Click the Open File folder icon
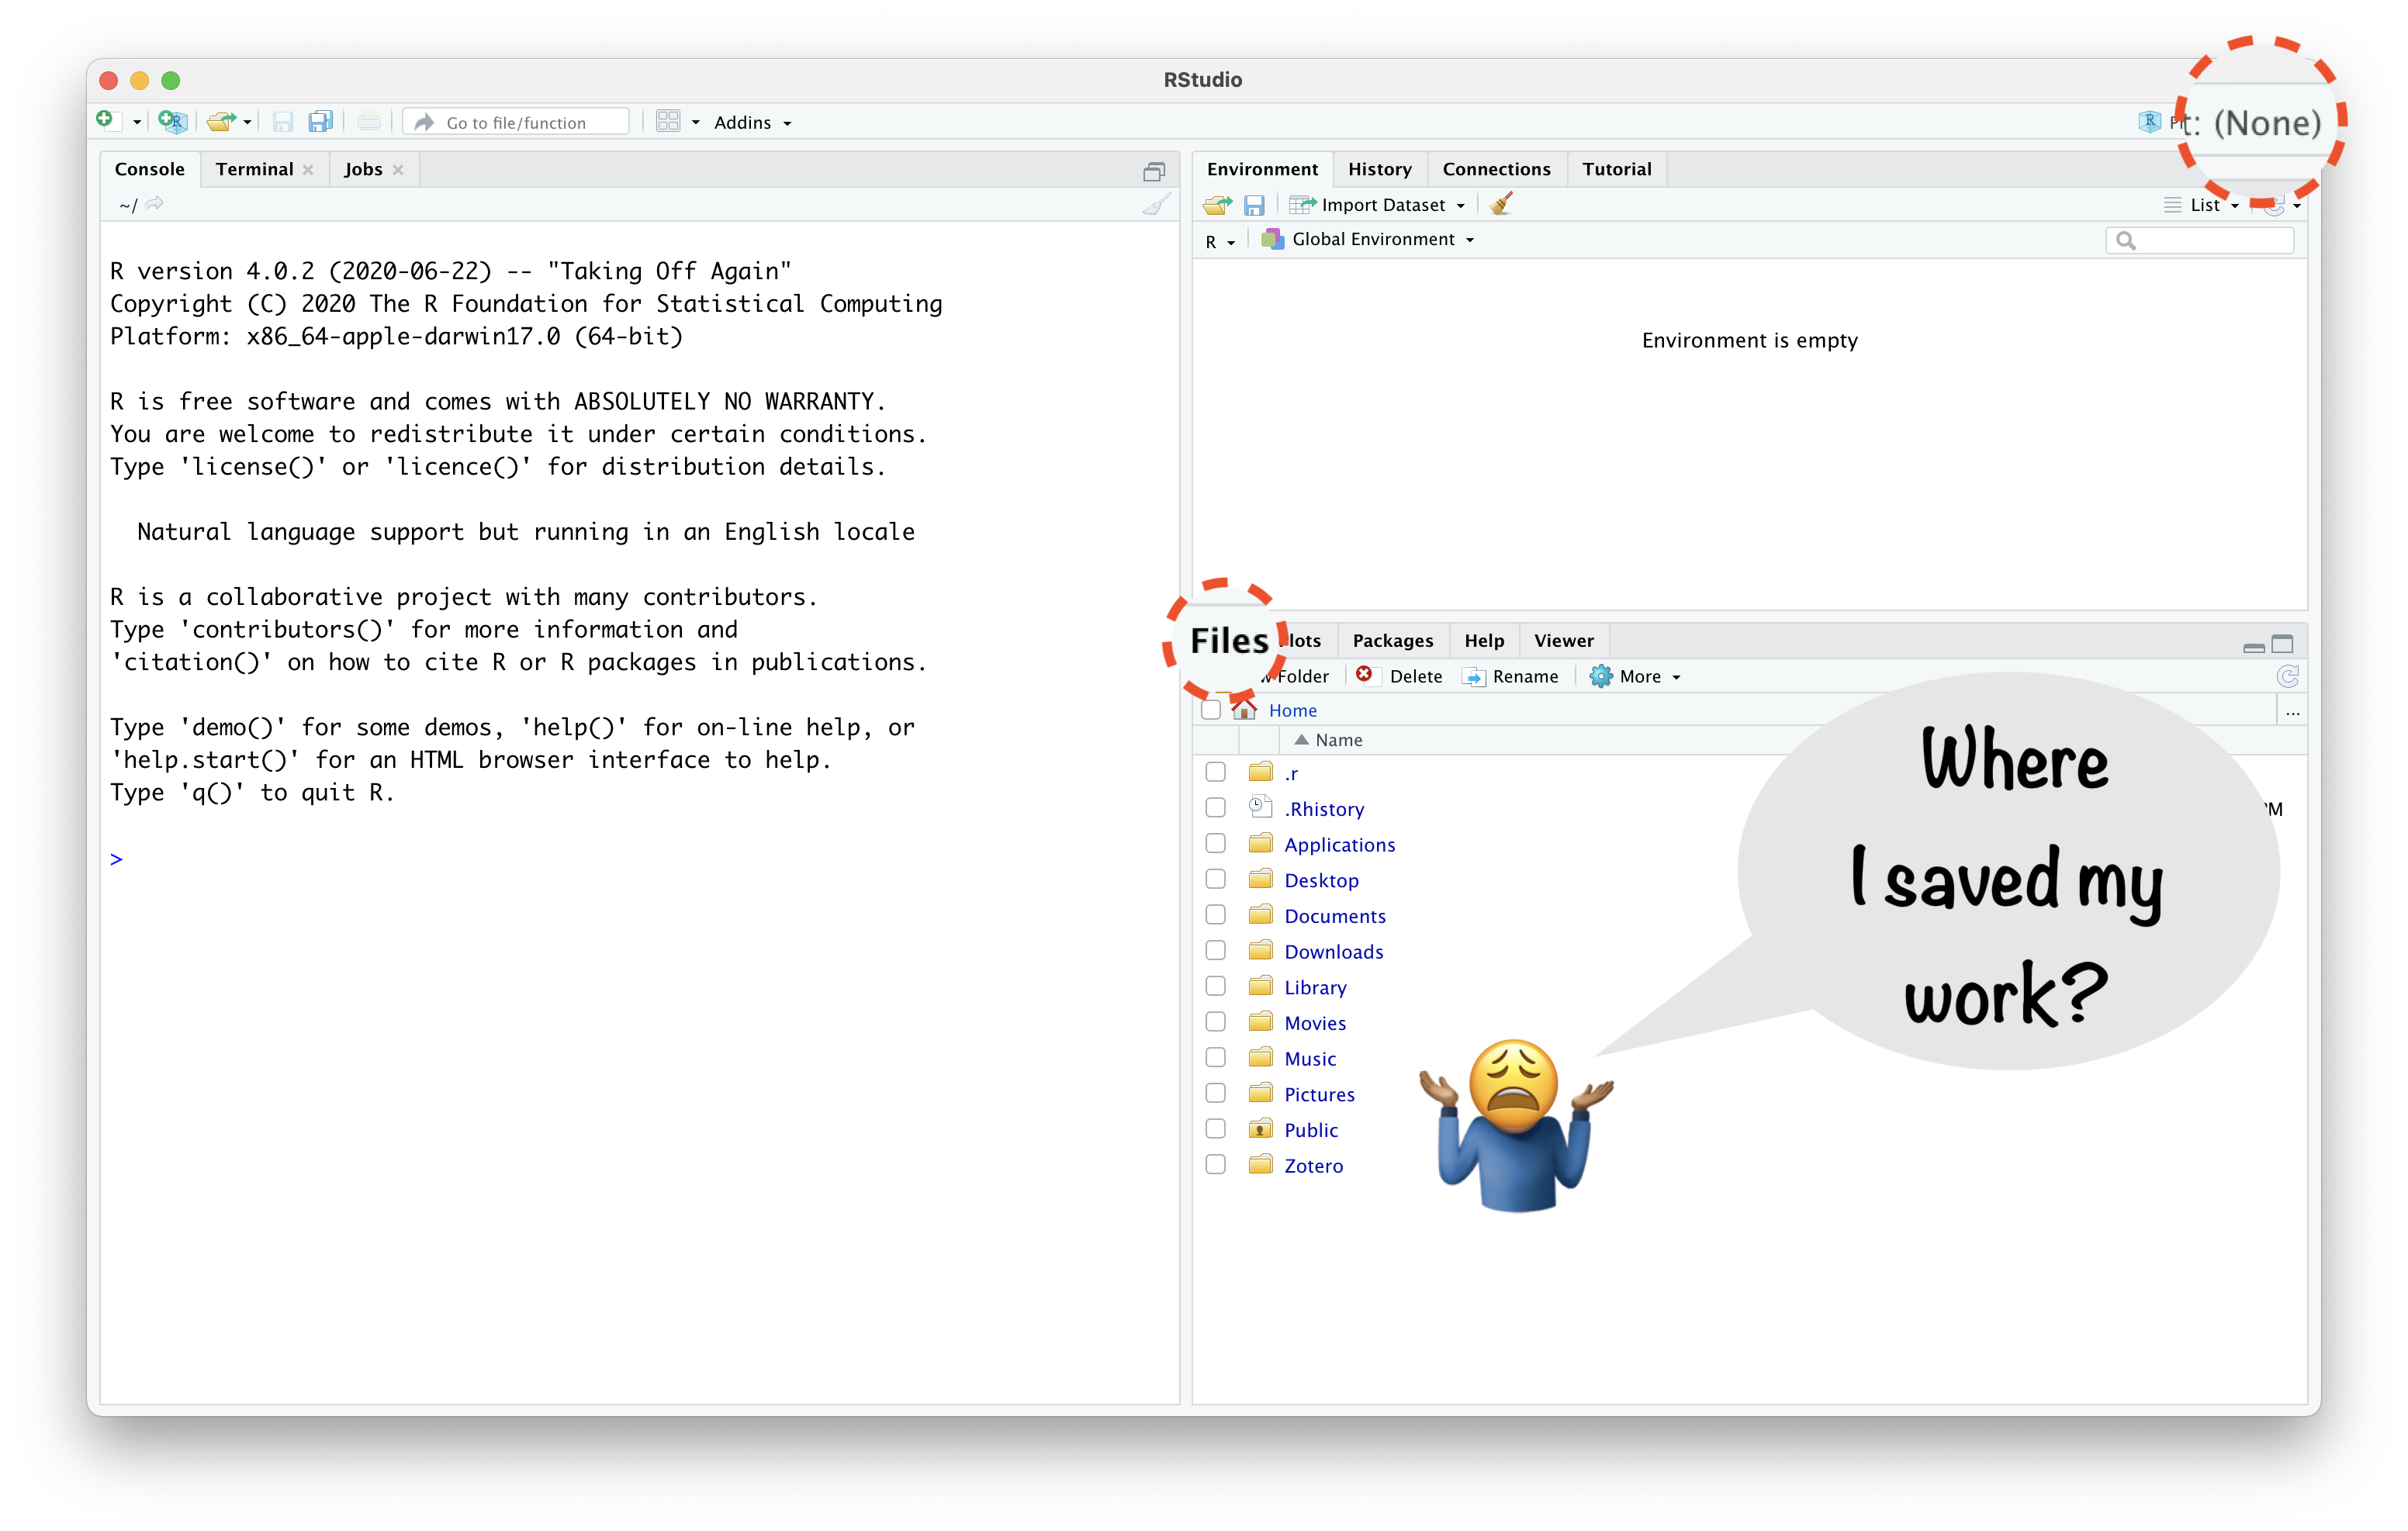The image size is (2408, 1531). click(x=220, y=122)
